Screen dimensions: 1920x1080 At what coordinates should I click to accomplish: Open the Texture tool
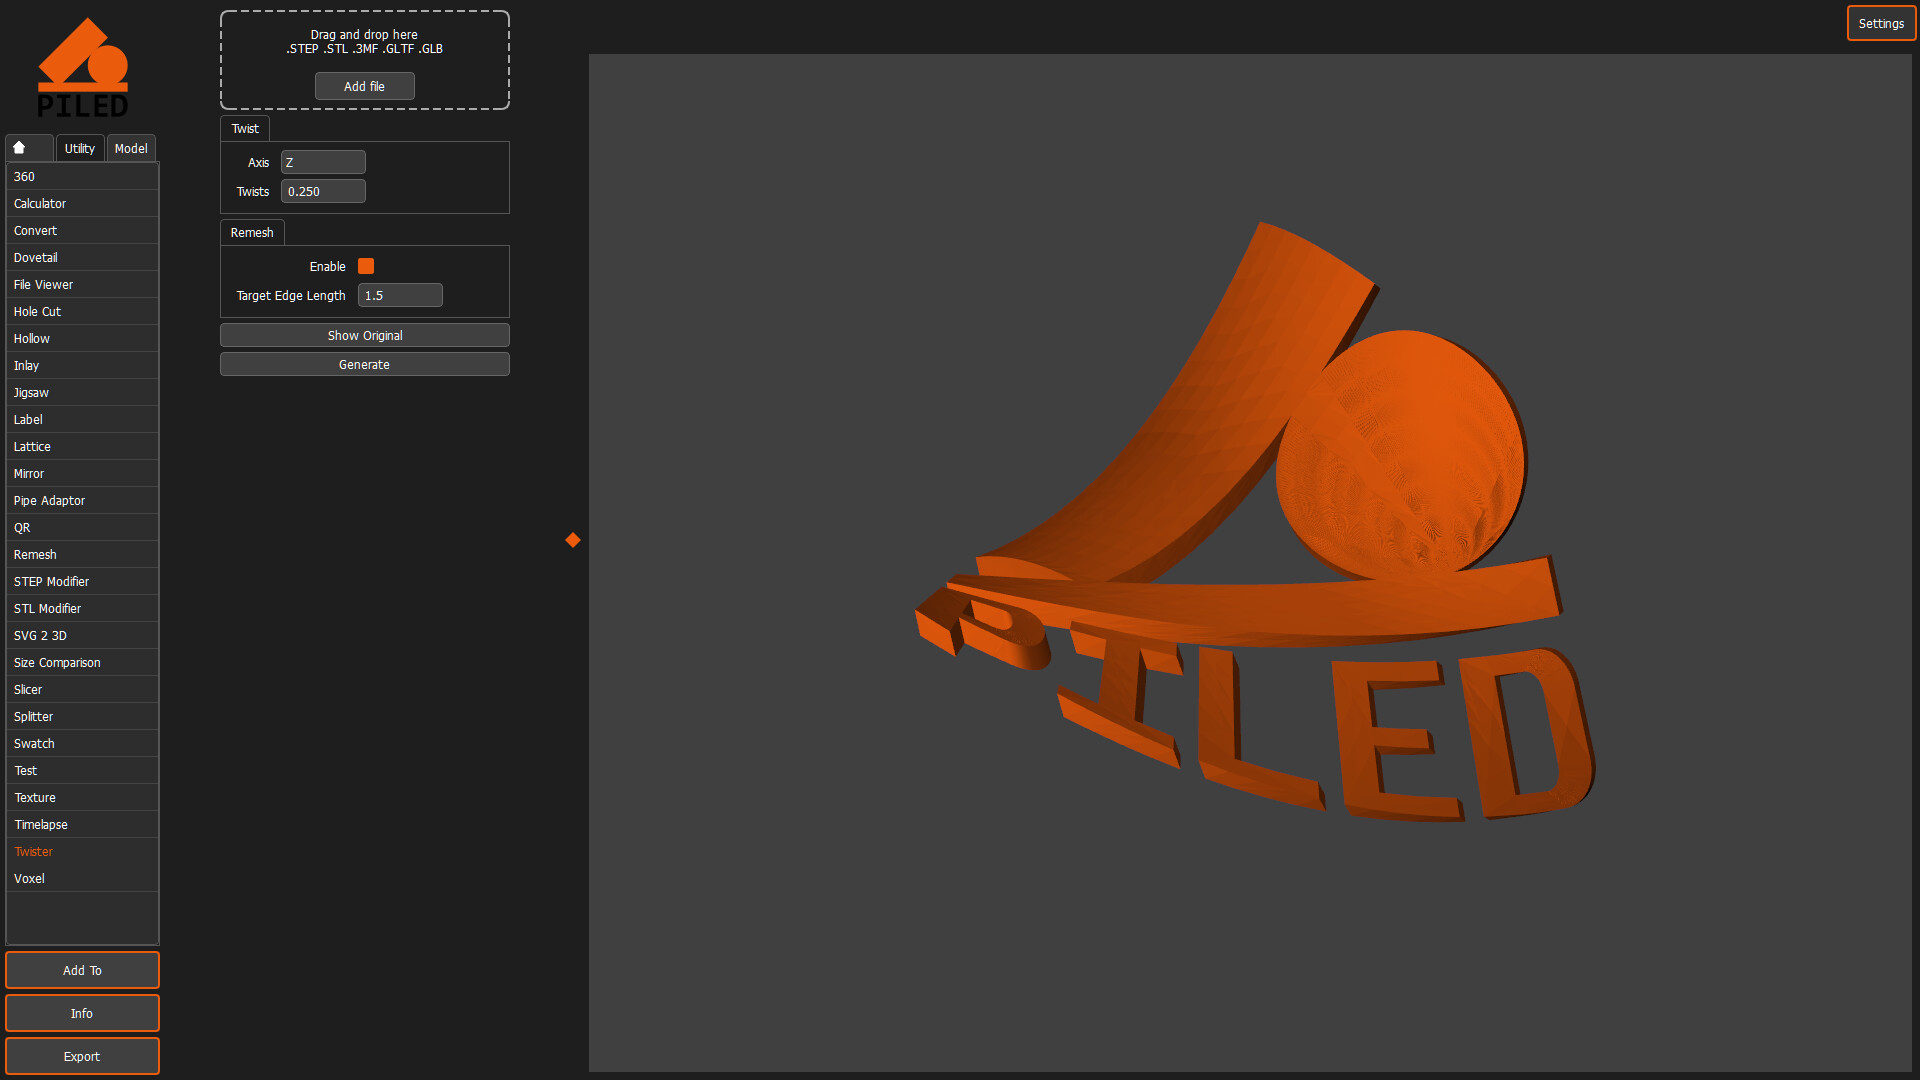point(82,797)
